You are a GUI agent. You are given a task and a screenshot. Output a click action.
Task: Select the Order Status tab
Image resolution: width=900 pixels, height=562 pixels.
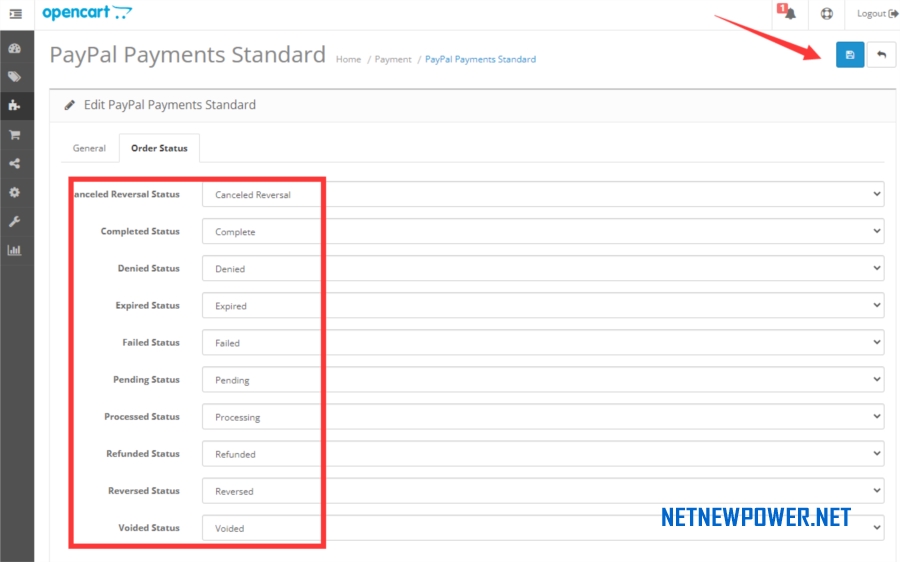pos(160,148)
